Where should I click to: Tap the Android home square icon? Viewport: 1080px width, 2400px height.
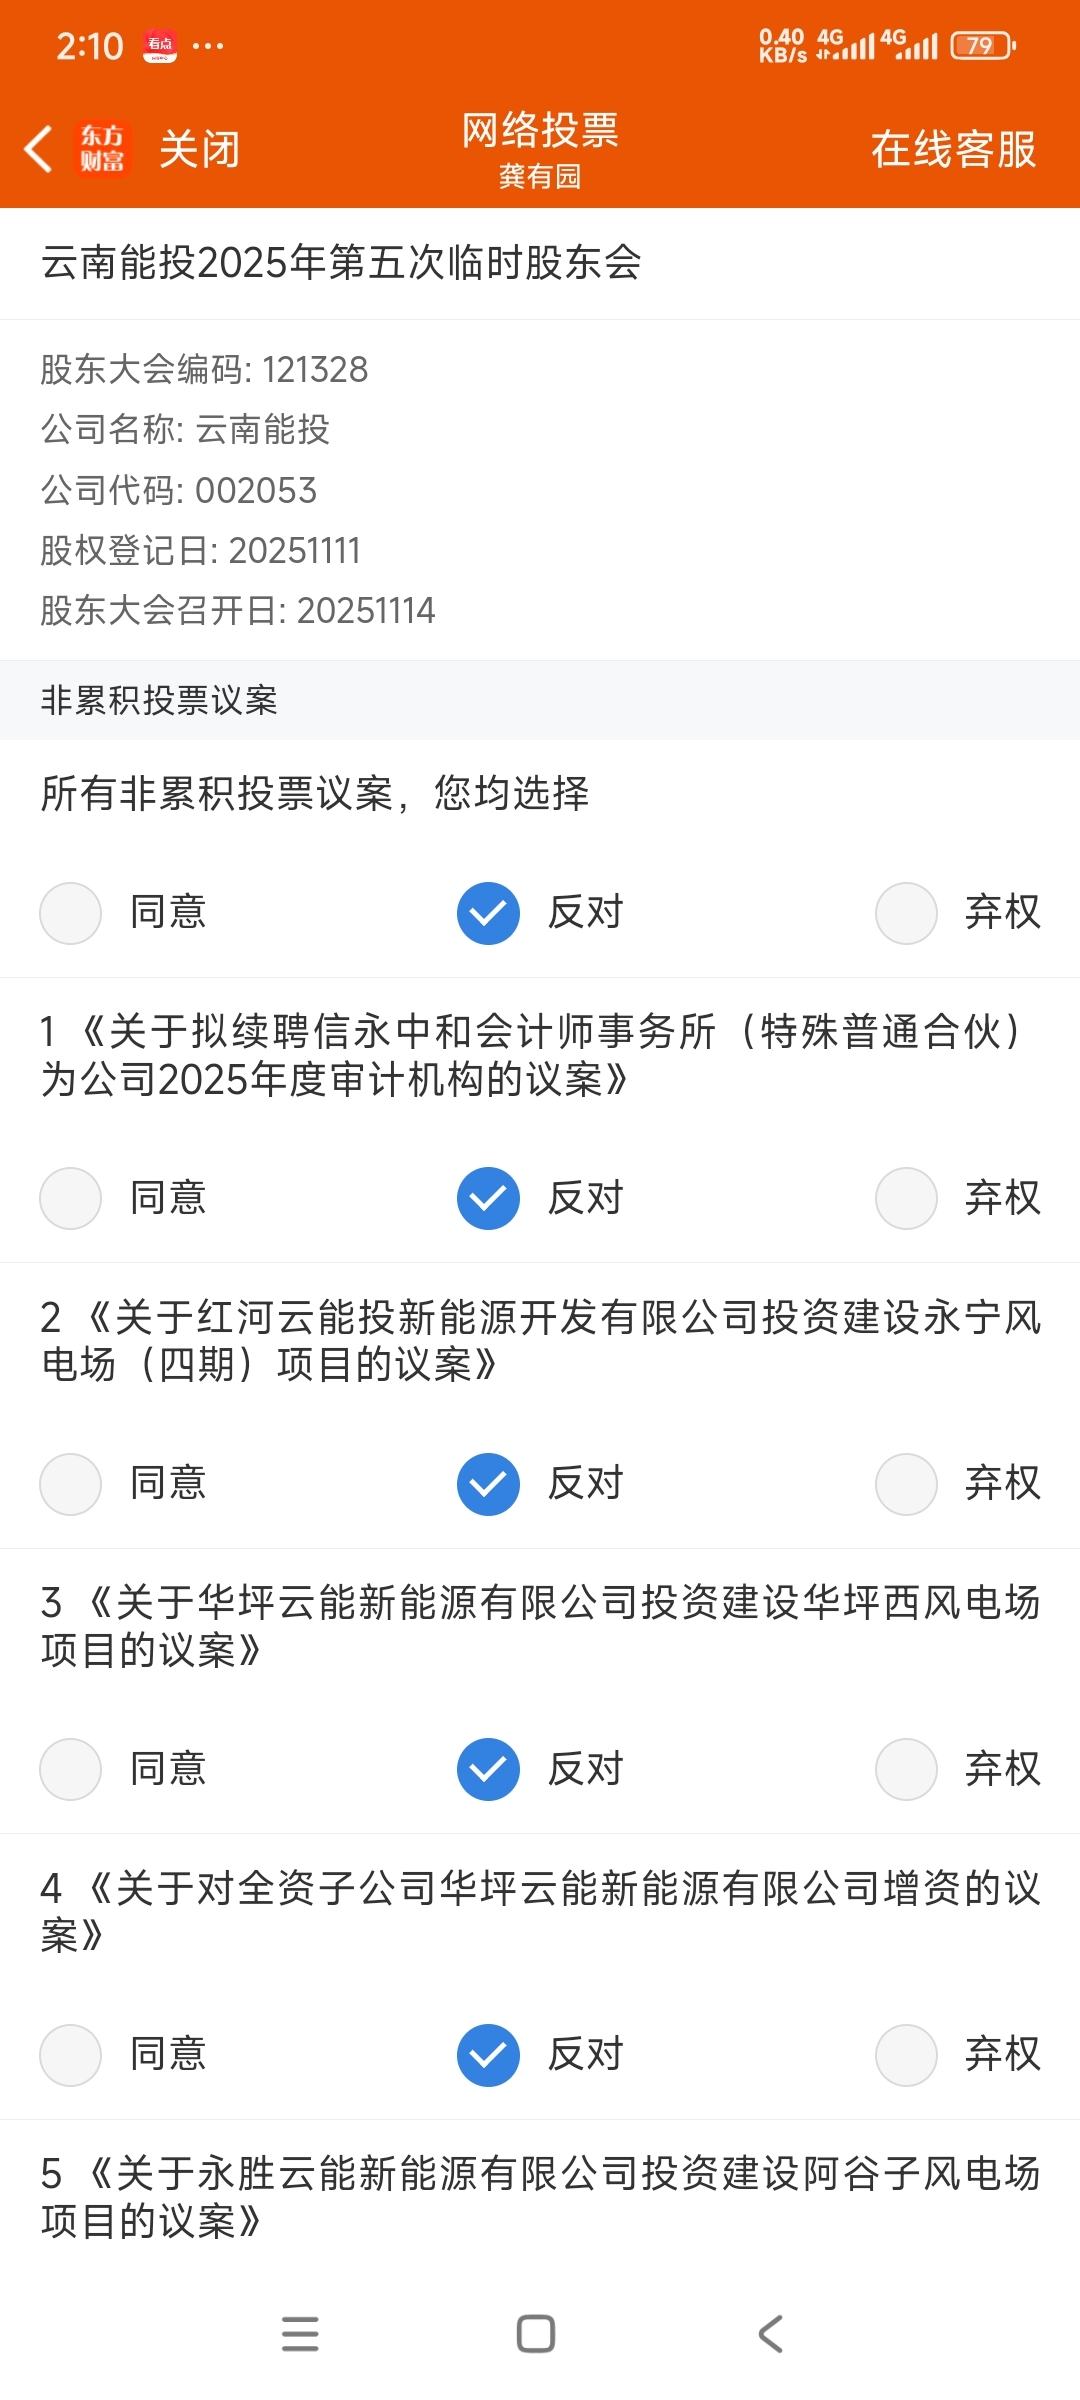pos(536,2334)
